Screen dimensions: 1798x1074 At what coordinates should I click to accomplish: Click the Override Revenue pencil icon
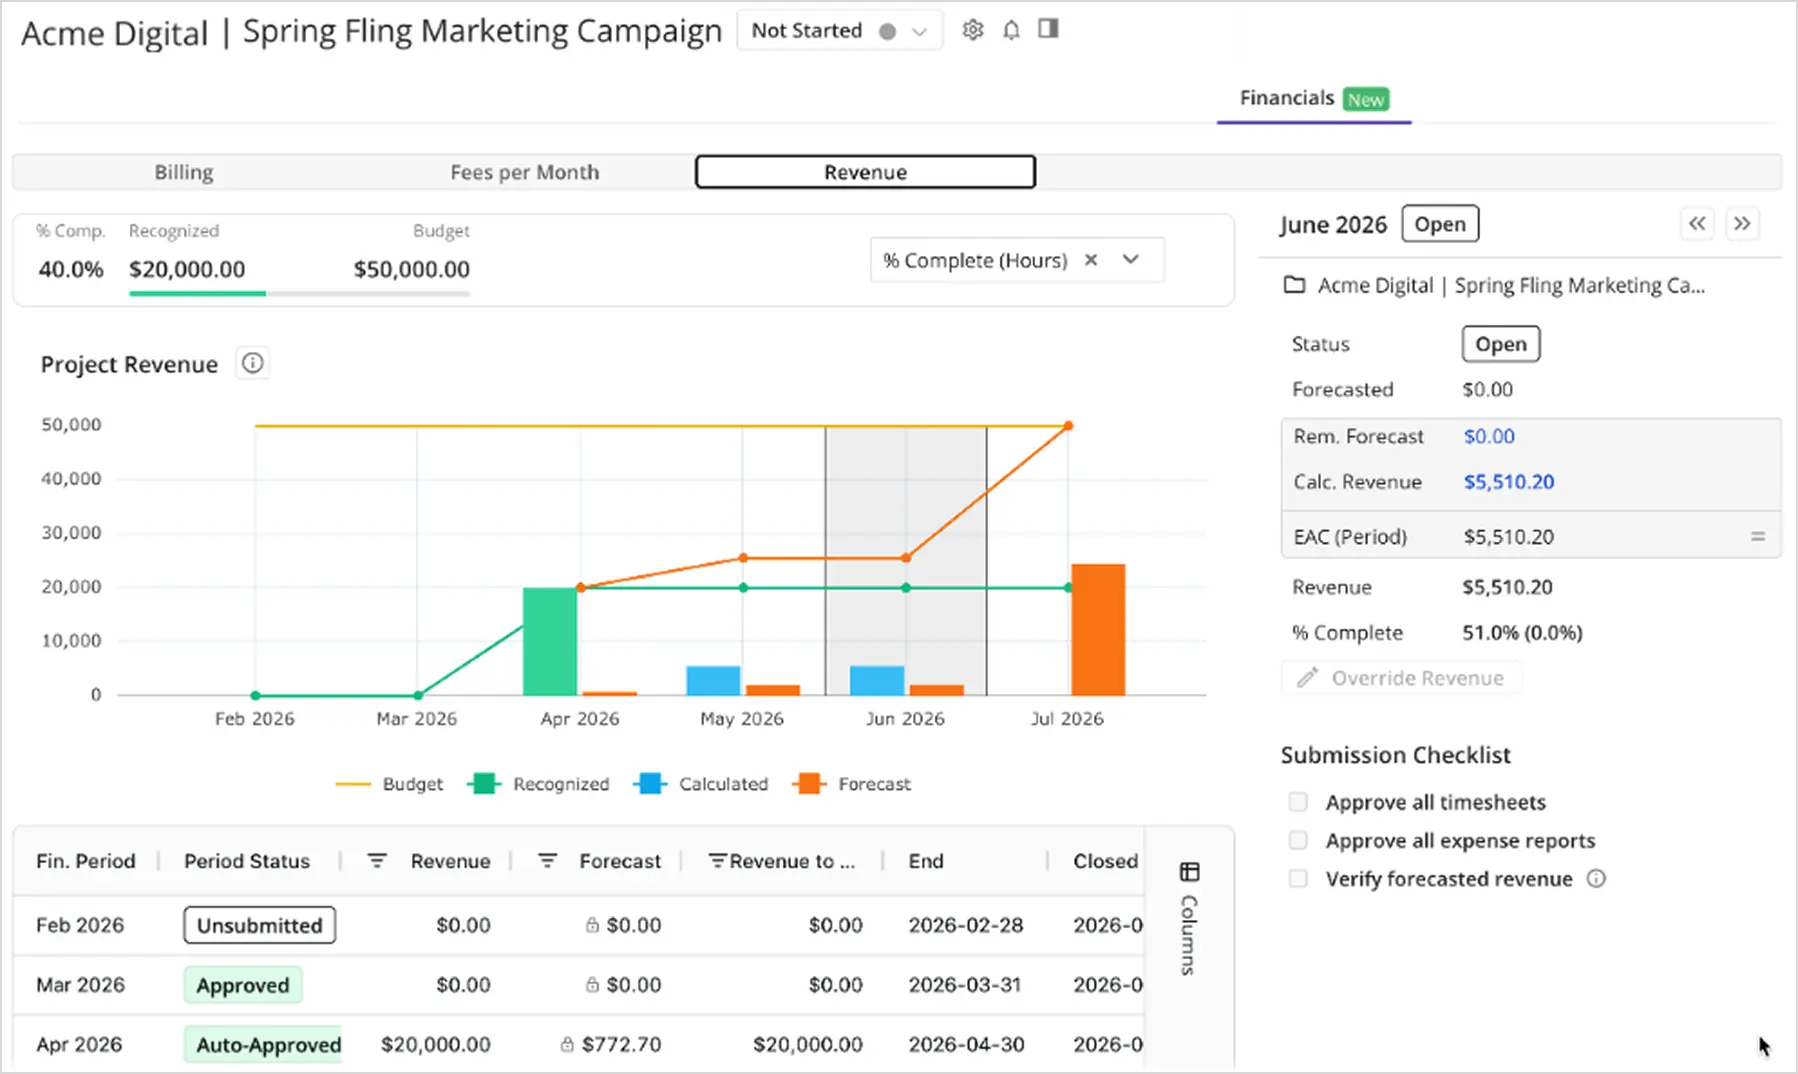pyautogui.click(x=1307, y=678)
